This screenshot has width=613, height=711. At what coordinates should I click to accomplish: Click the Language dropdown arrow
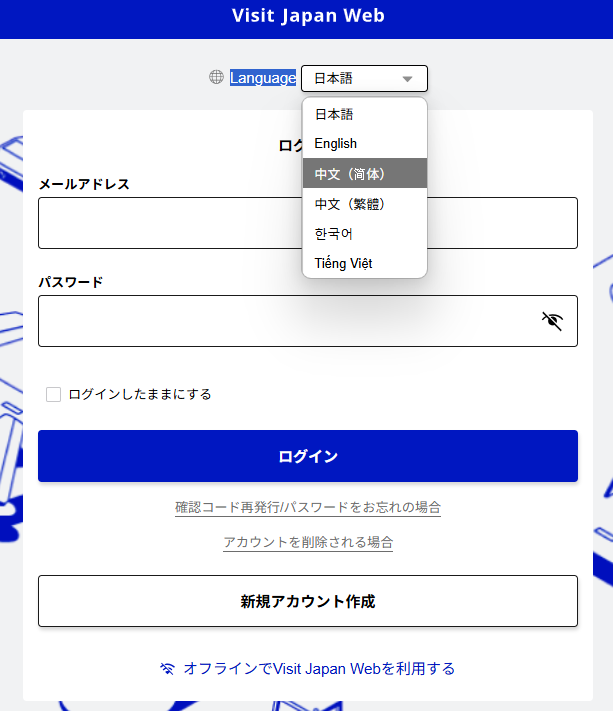407,79
